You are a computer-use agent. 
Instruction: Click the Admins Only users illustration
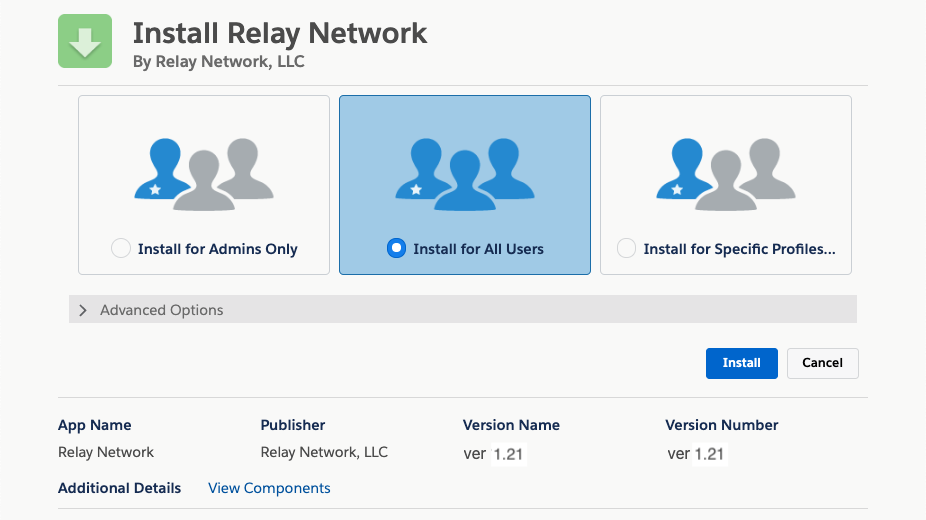(204, 174)
